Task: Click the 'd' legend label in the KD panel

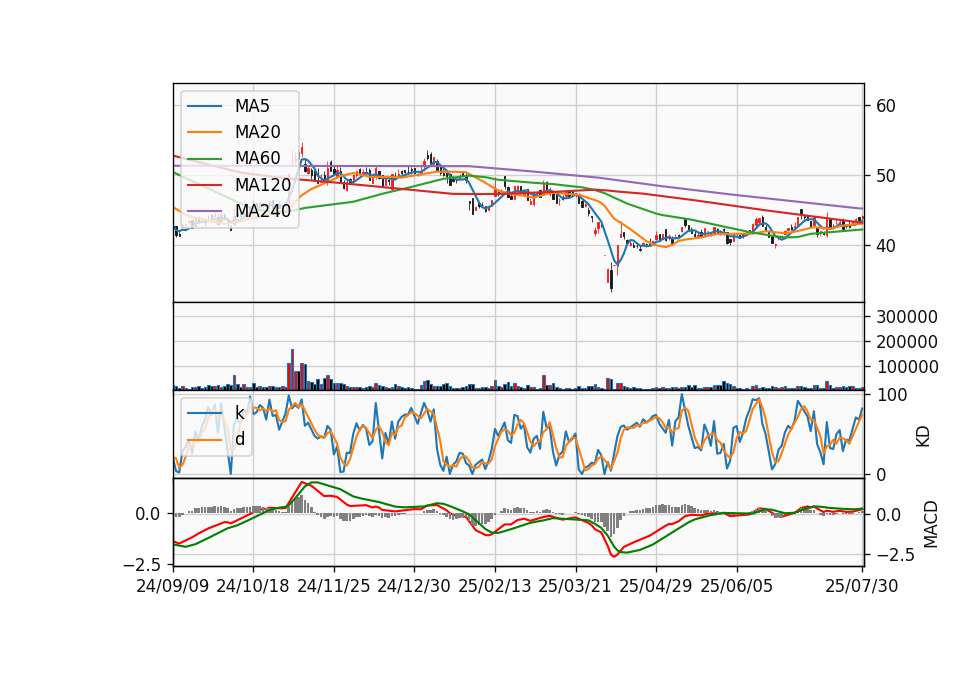Action: pos(239,439)
